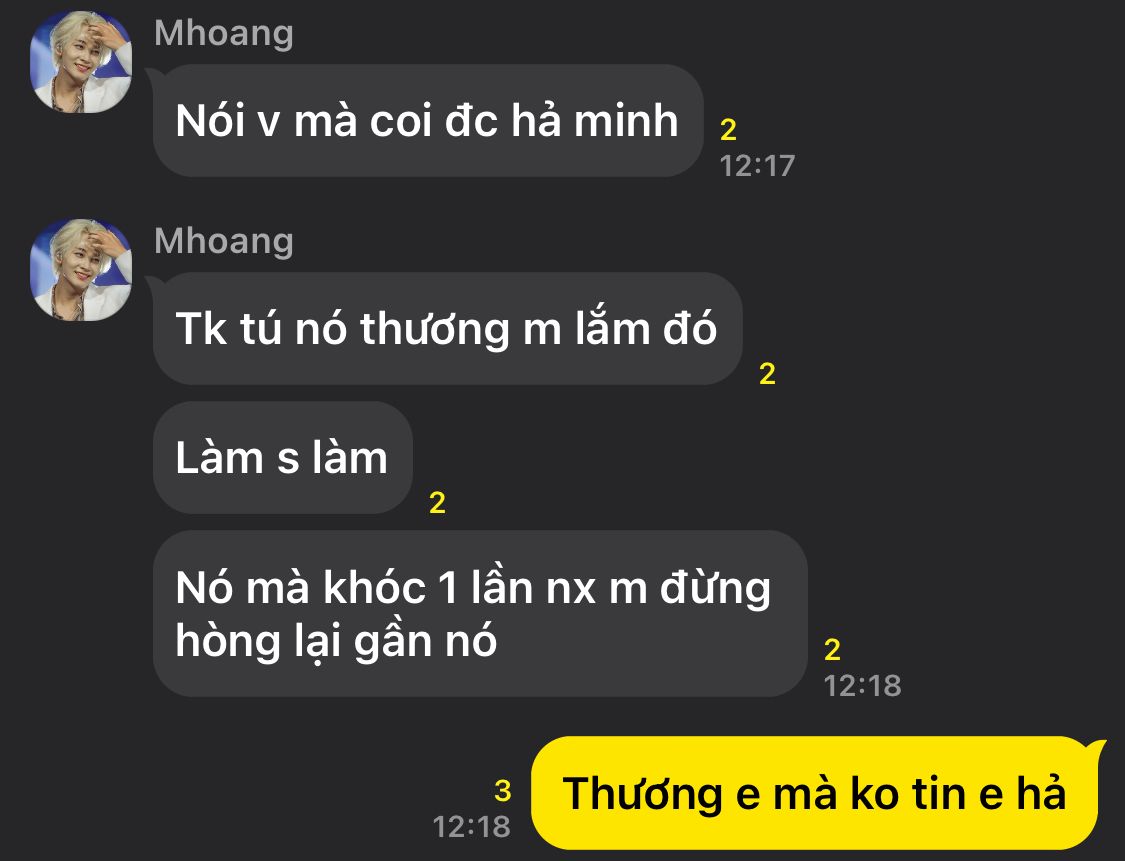
Task: Open Mhoang's profile picture on first message
Action: coord(81,62)
